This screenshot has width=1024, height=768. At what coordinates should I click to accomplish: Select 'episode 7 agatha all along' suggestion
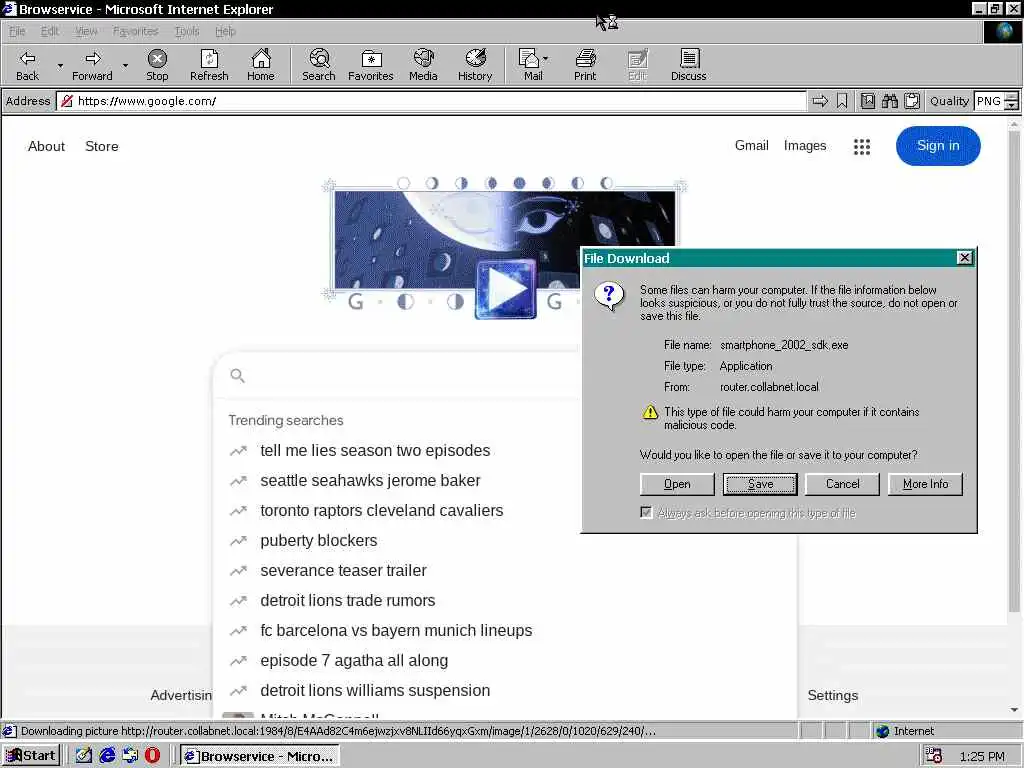pos(354,661)
